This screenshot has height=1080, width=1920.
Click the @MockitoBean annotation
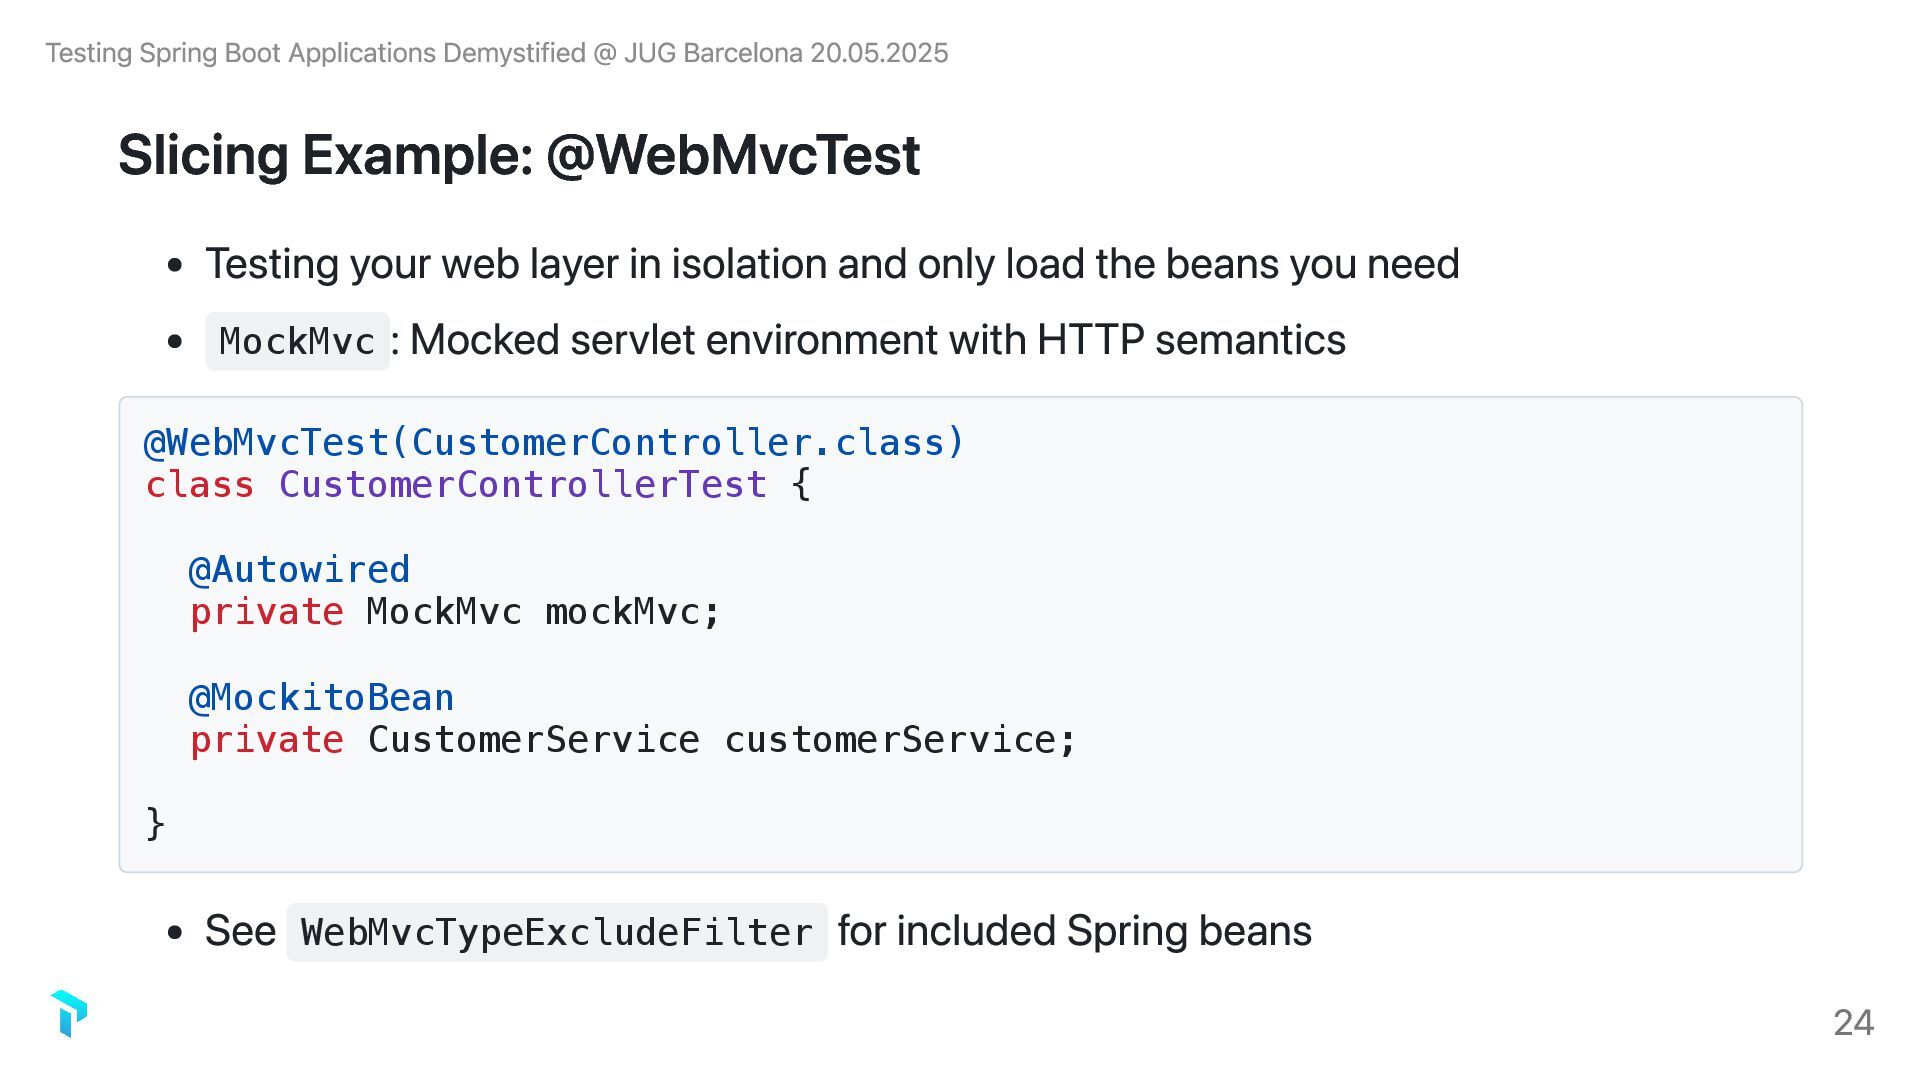pyautogui.click(x=322, y=698)
